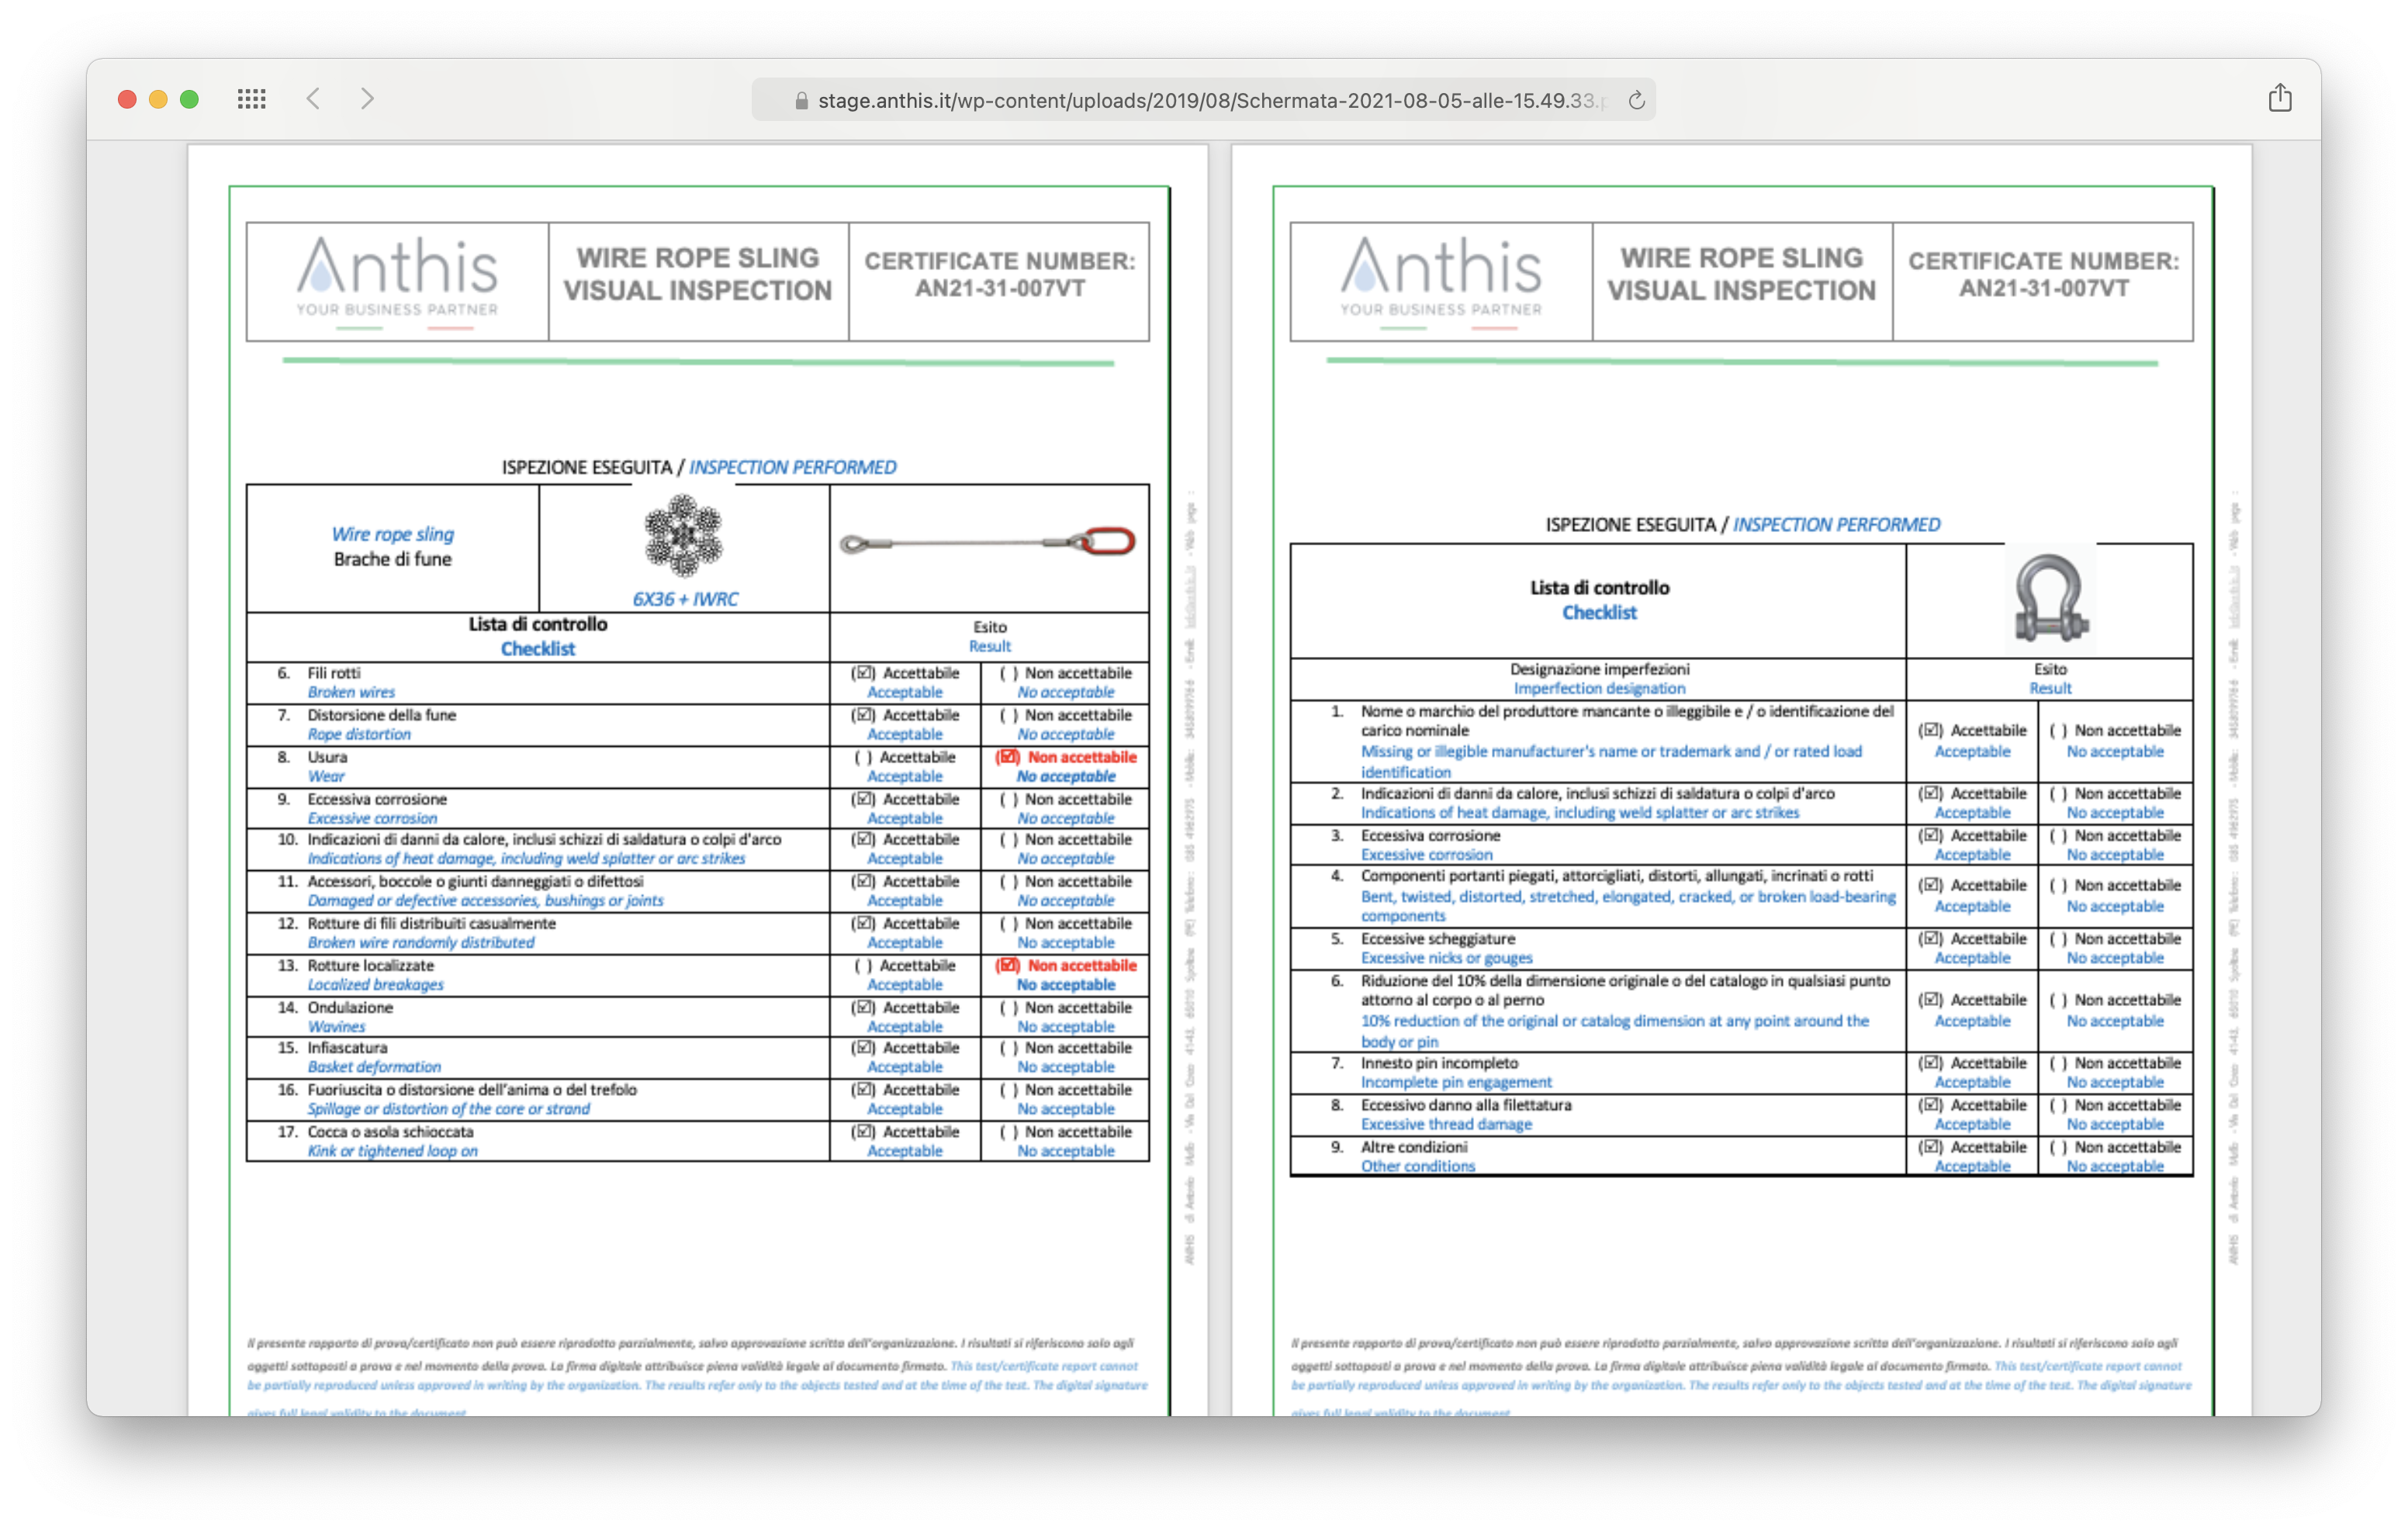Click the text "Incomplete pin engagement"
The height and width of the screenshot is (1531, 2408).
(x=1456, y=1082)
